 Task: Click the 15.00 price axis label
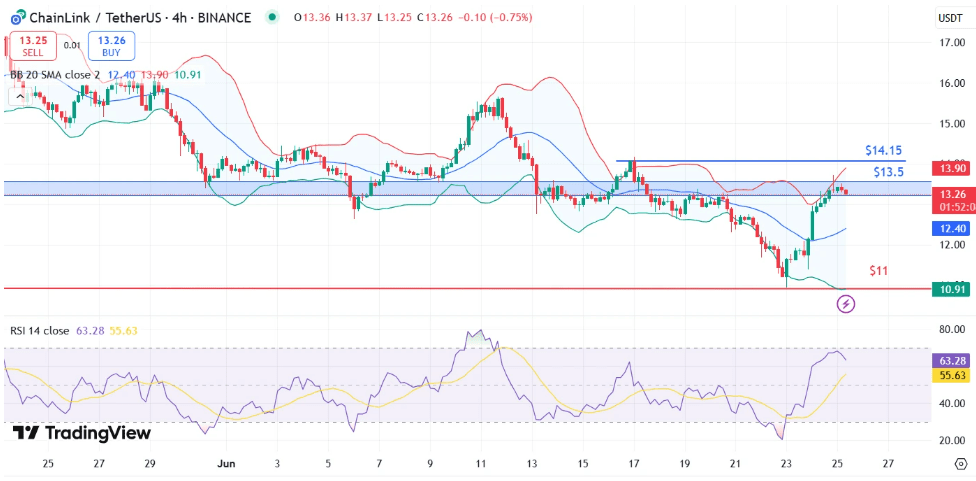952,124
